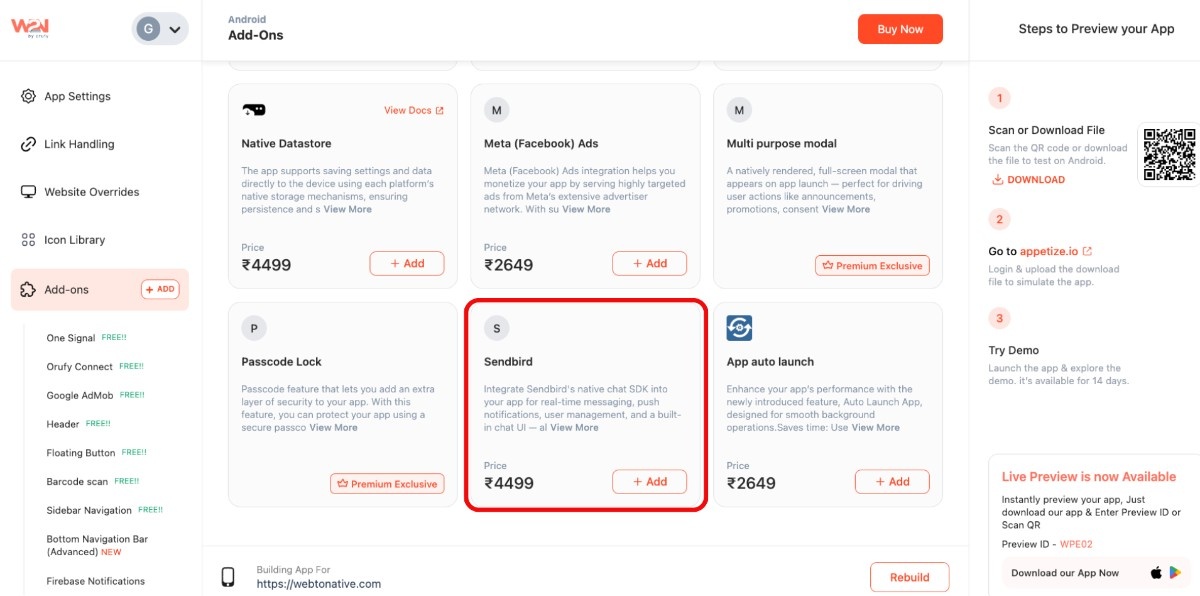Click the Add-ons puzzle icon
Screen dimensions: 1200x596
(x=28, y=290)
